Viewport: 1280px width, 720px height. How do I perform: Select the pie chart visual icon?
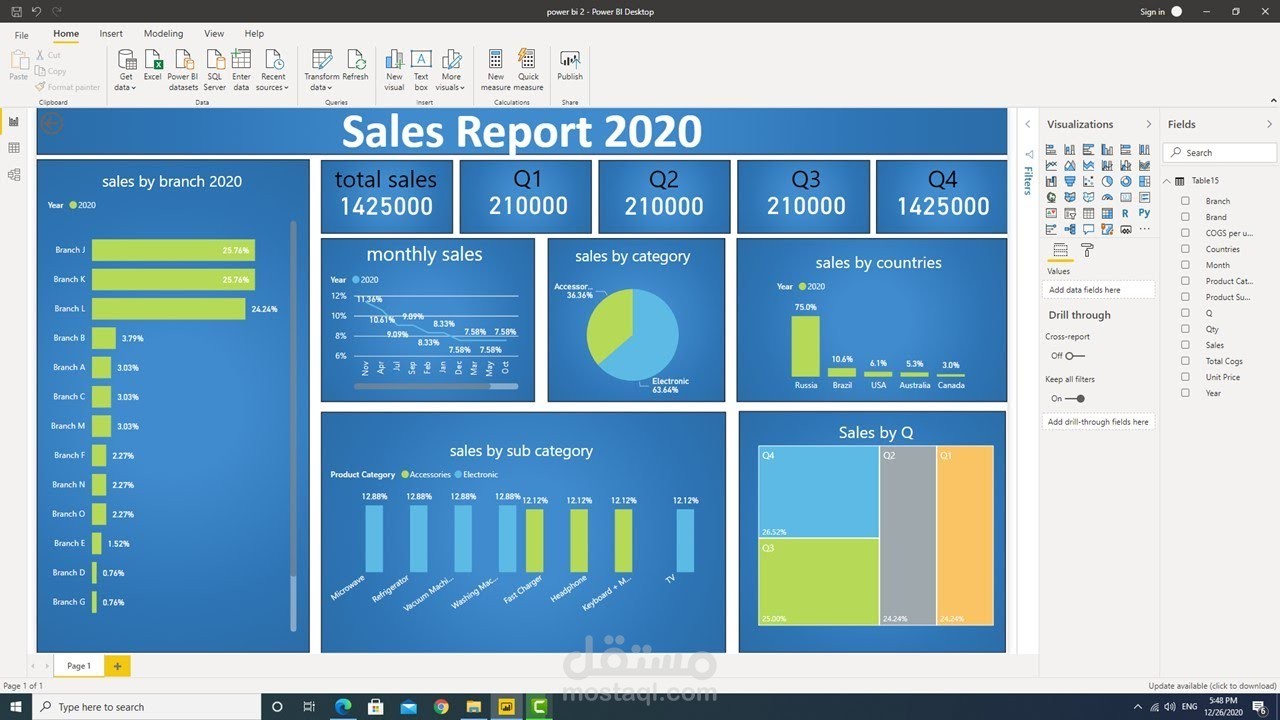tap(1107, 180)
